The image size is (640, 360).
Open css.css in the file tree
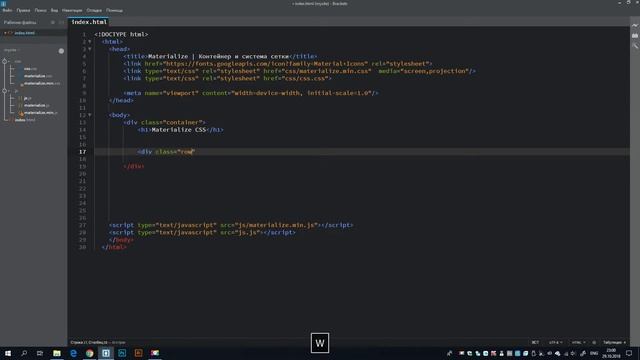coord(30,69)
